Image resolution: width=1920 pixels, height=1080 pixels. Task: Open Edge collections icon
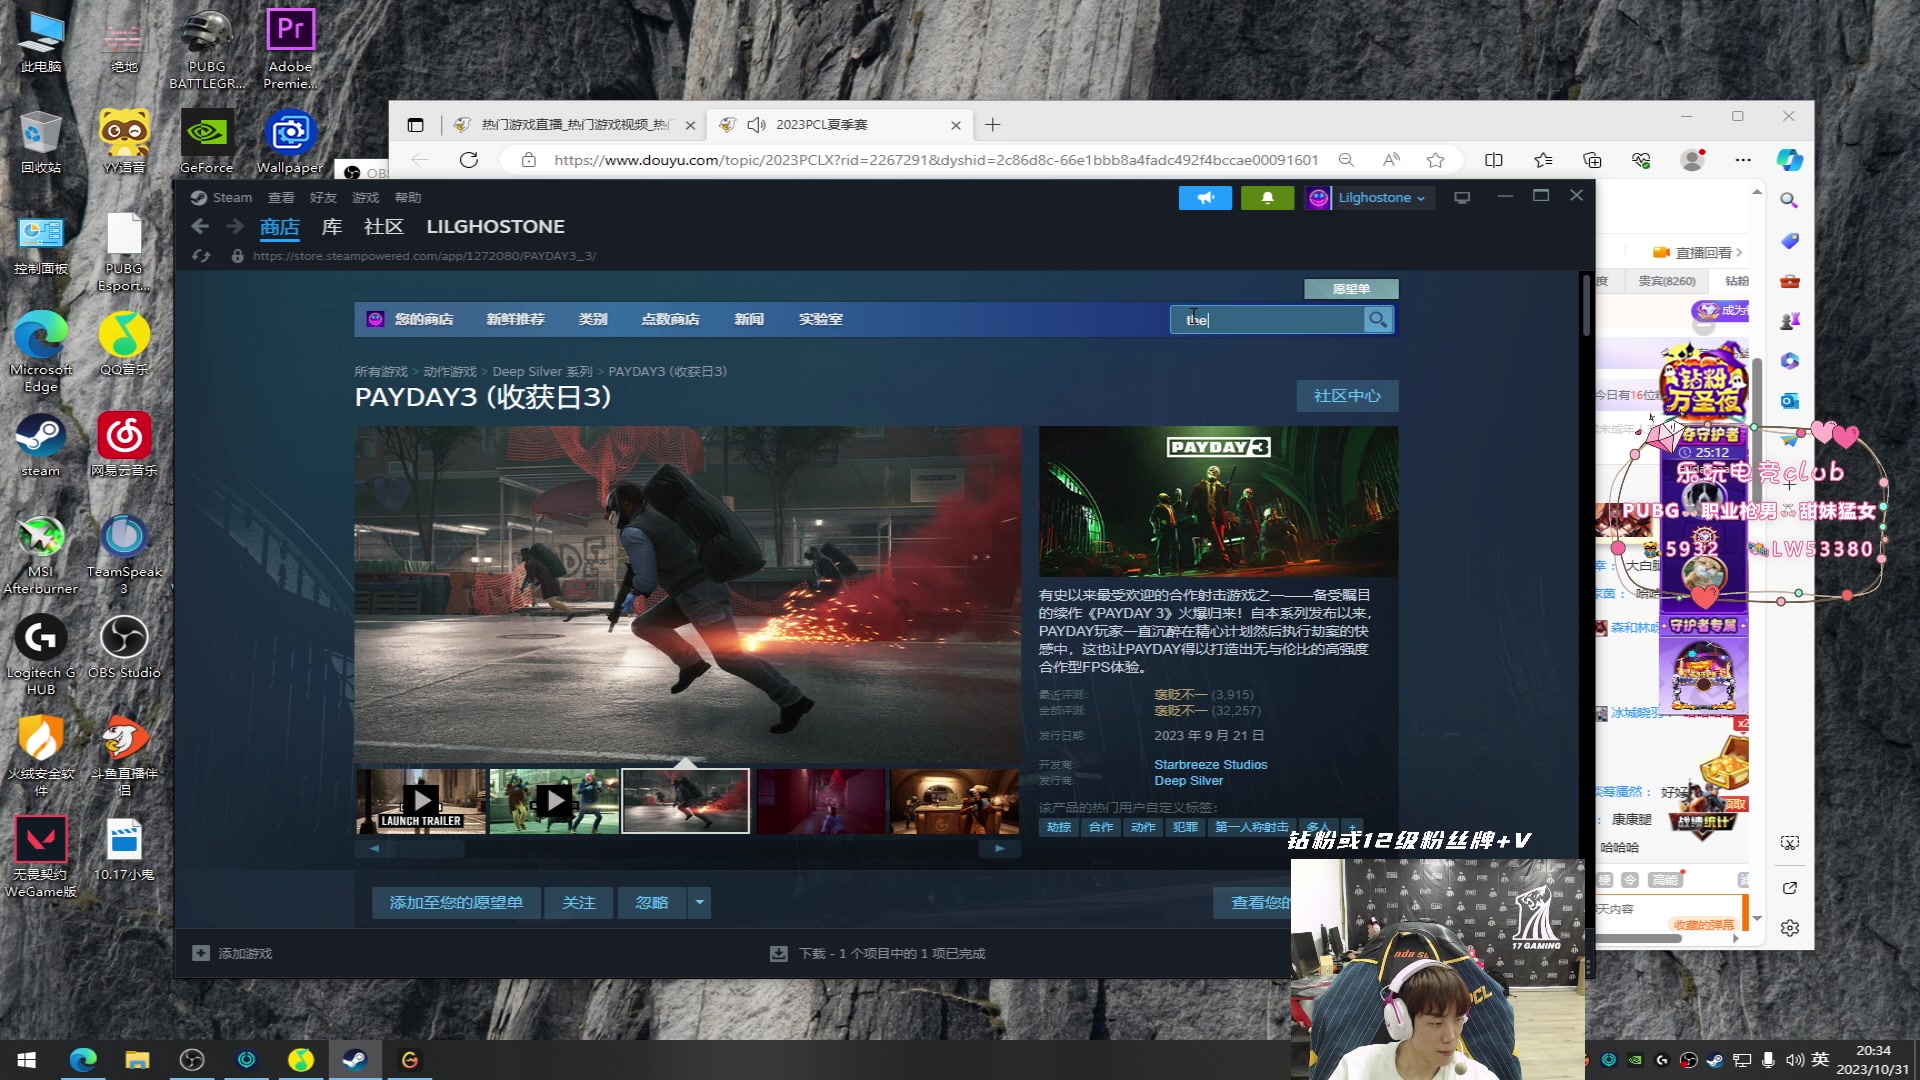(x=1592, y=160)
